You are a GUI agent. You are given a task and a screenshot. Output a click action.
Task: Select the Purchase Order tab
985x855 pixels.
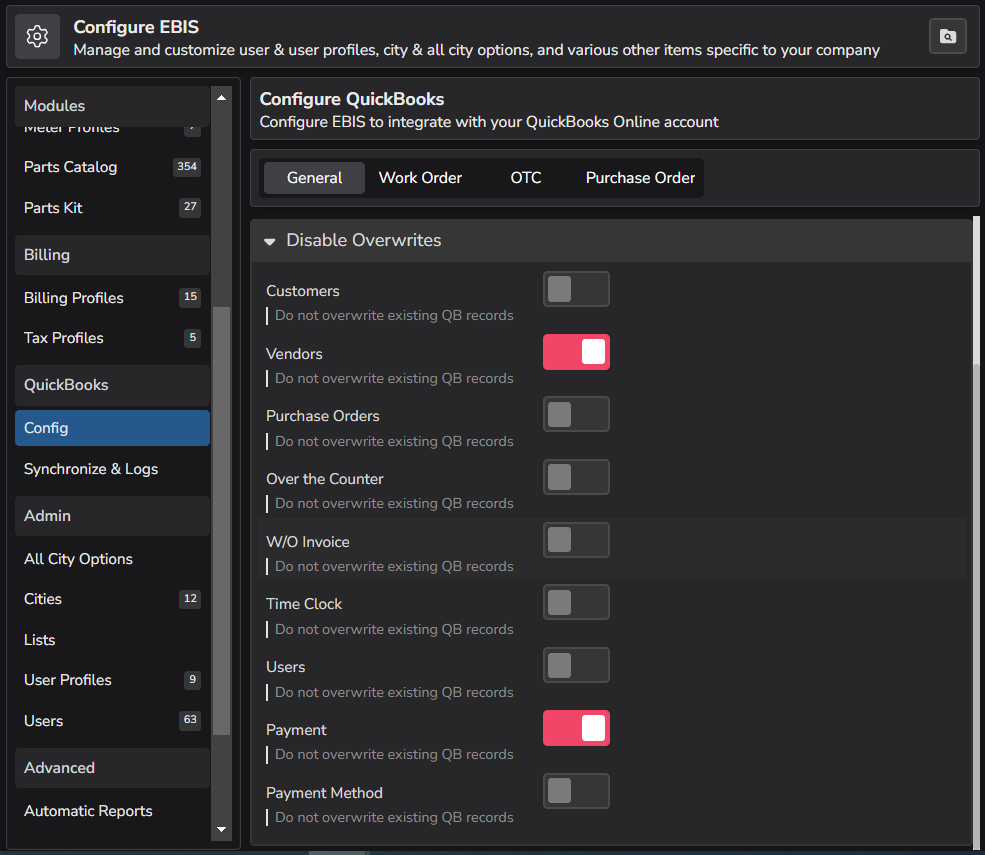[640, 177]
